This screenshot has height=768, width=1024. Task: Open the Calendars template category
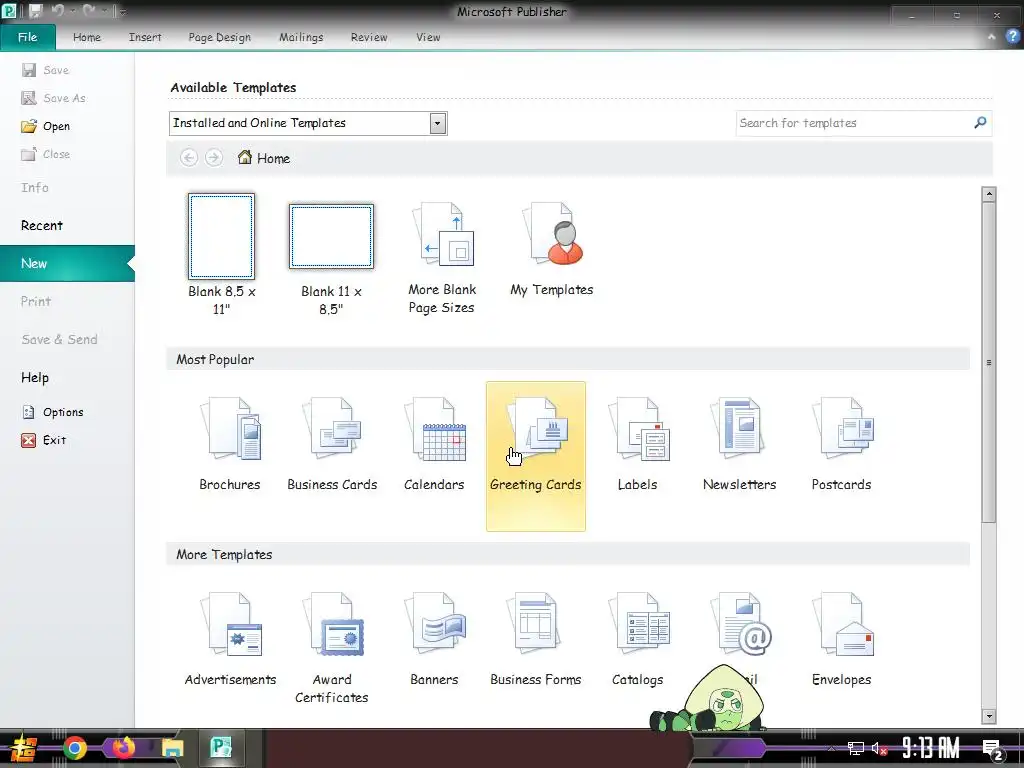(434, 444)
